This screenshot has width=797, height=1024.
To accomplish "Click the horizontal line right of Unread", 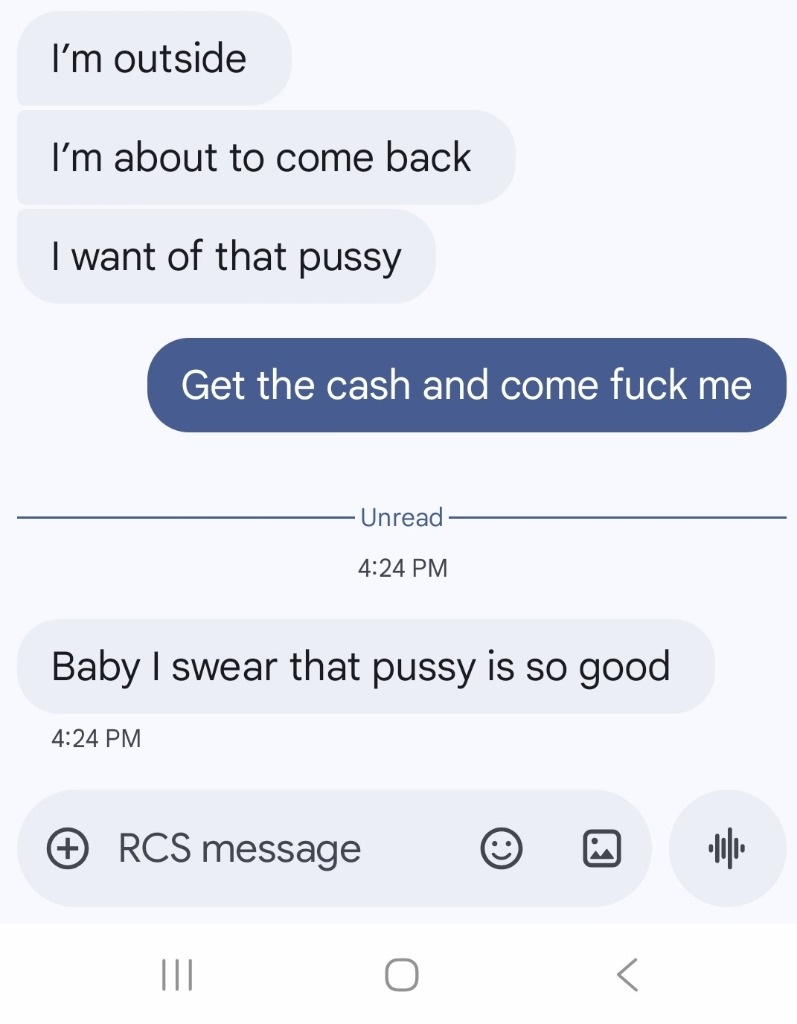I will (x=618, y=517).
